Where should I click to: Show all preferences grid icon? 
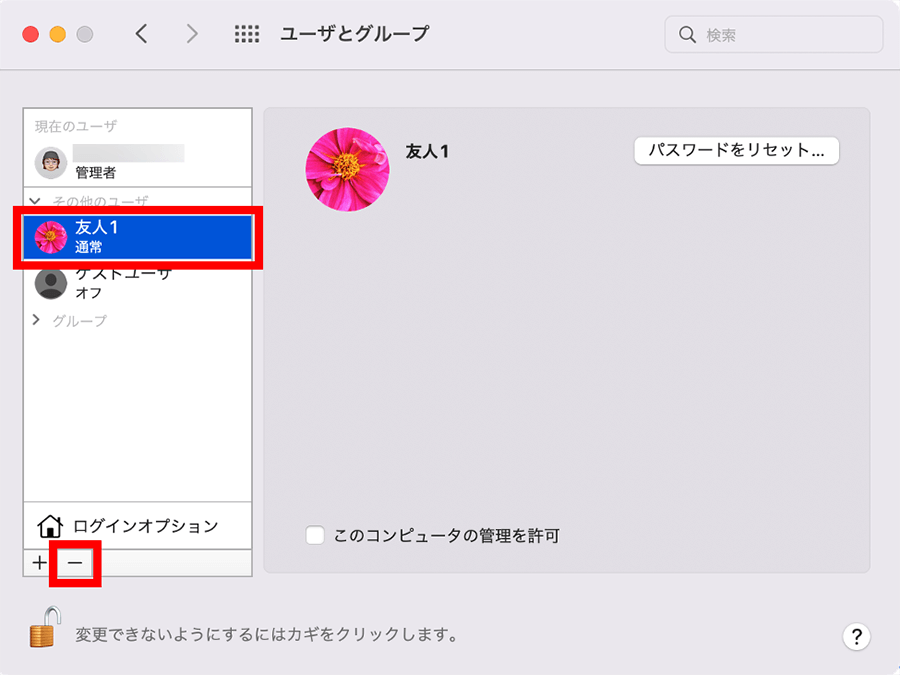click(x=247, y=34)
